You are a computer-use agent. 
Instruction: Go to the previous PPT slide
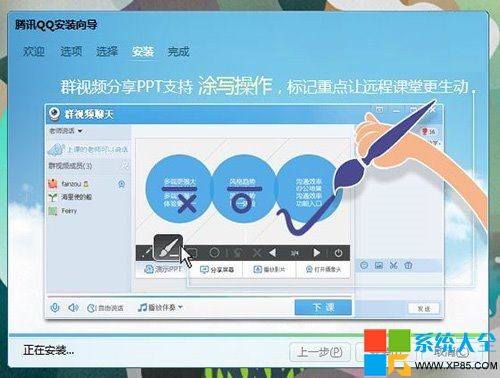[x=273, y=253]
